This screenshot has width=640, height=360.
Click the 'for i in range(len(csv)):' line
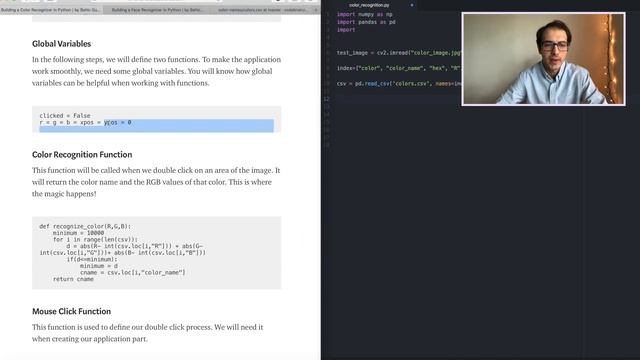(96, 239)
